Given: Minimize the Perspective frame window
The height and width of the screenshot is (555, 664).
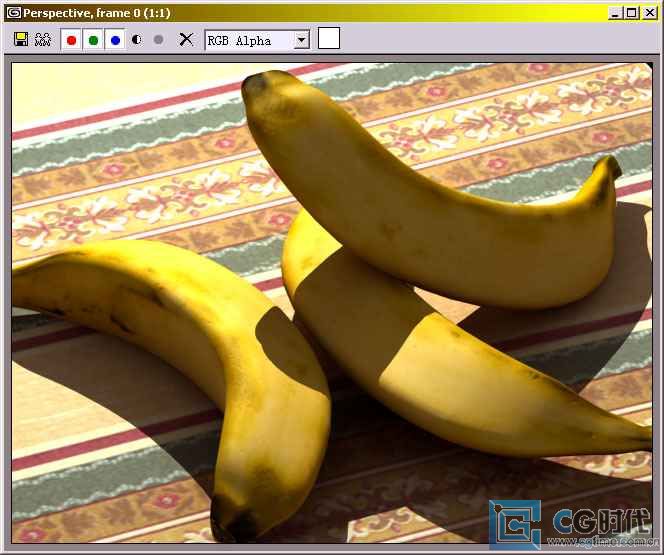Looking at the screenshot, I should tap(615, 13).
